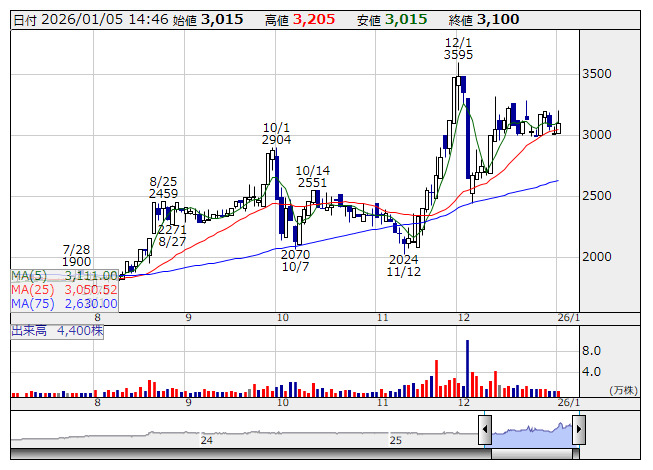
Task: Click the 2500 price axis label
Action: [597, 196]
